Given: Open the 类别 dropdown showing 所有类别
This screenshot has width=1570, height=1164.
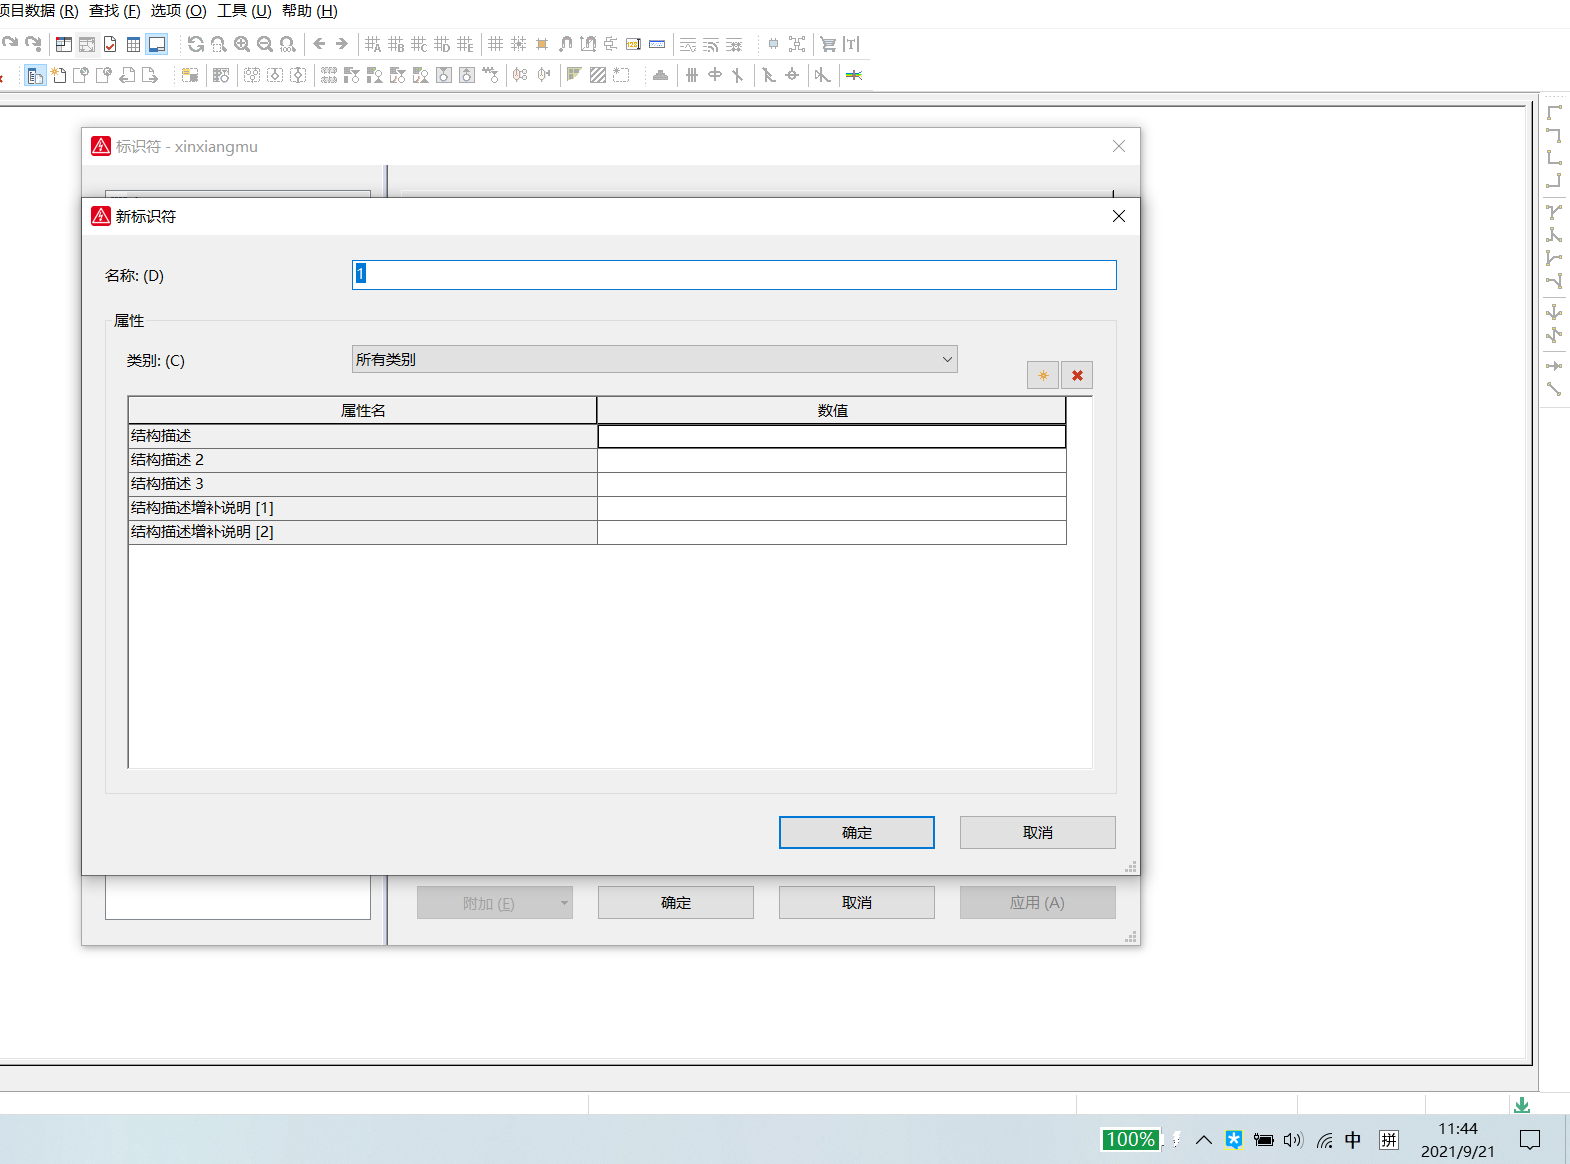Looking at the screenshot, I should click(654, 359).
